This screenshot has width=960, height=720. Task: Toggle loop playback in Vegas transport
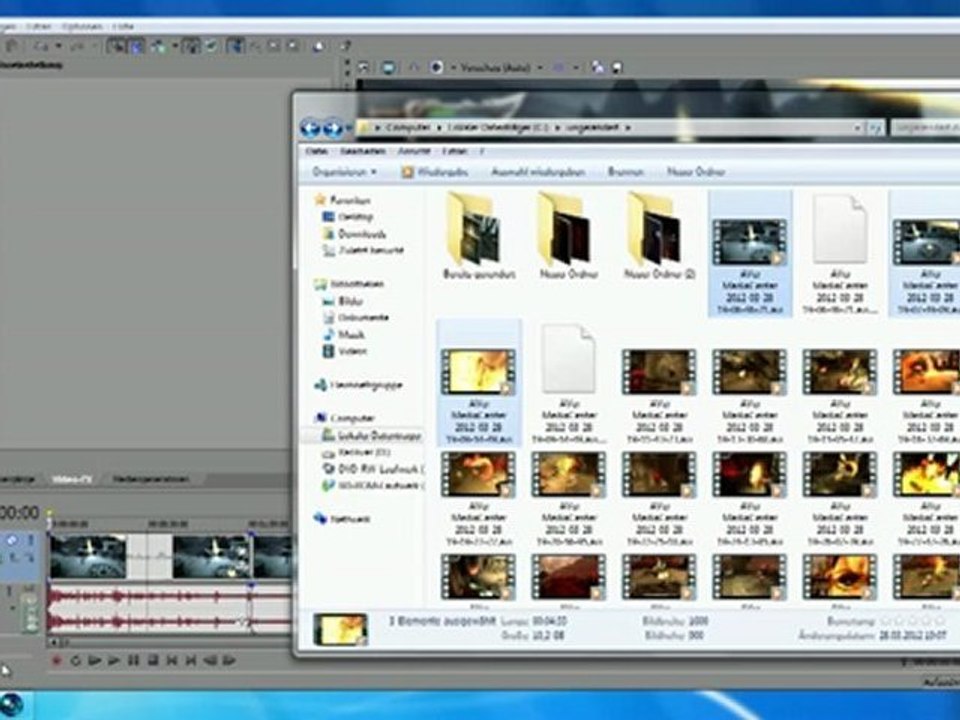click(x=75, y=661)
